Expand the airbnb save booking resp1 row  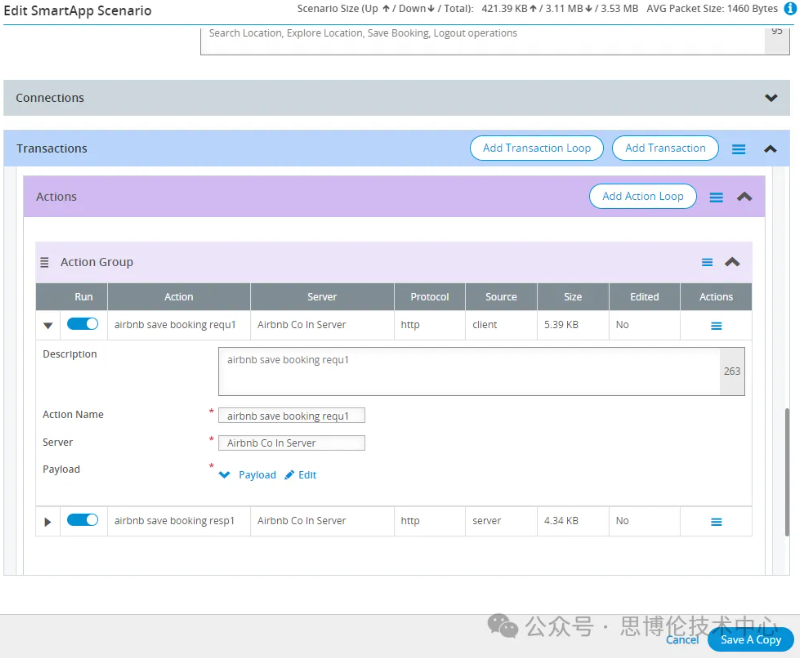click(47, 522)
